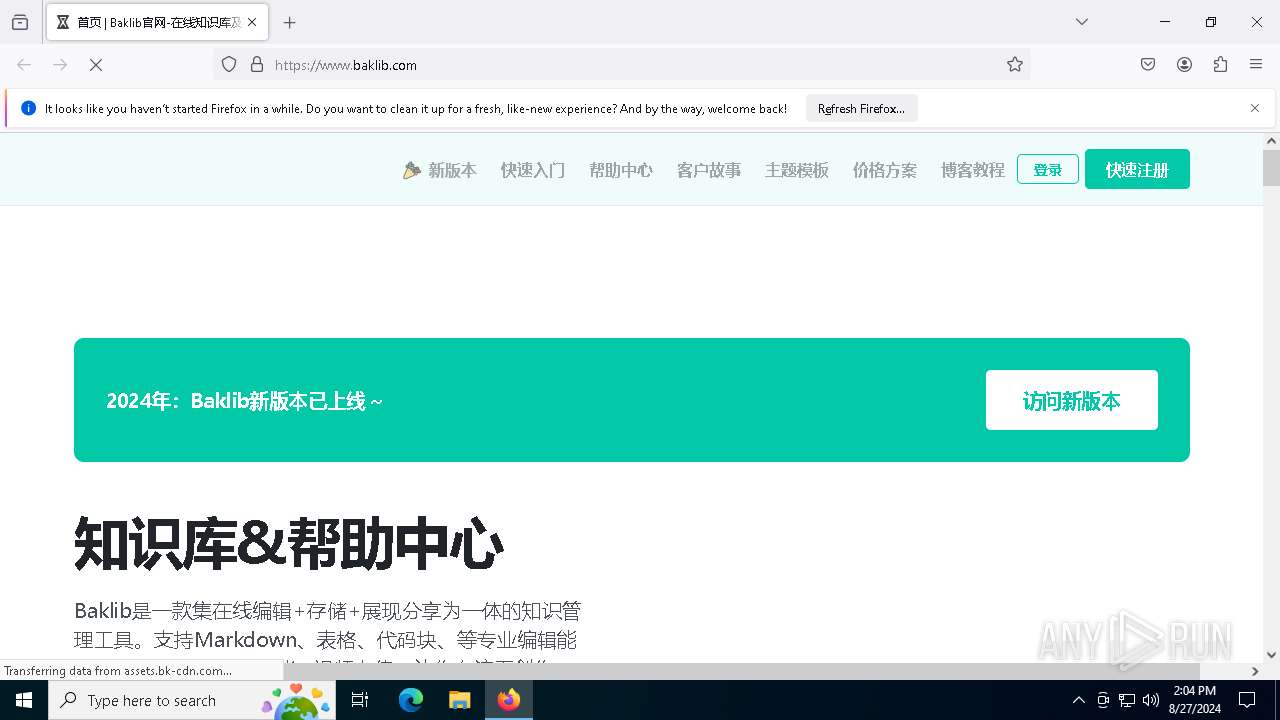Open the clock and date flyout
The image size is (1280, 720).
(1193, 700)
